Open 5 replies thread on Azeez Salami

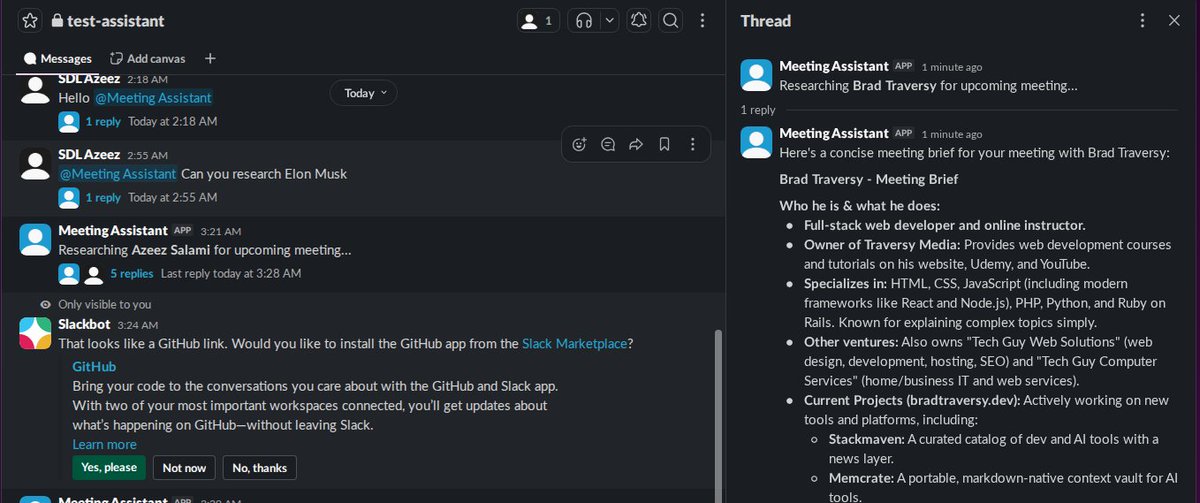point(132,273)
